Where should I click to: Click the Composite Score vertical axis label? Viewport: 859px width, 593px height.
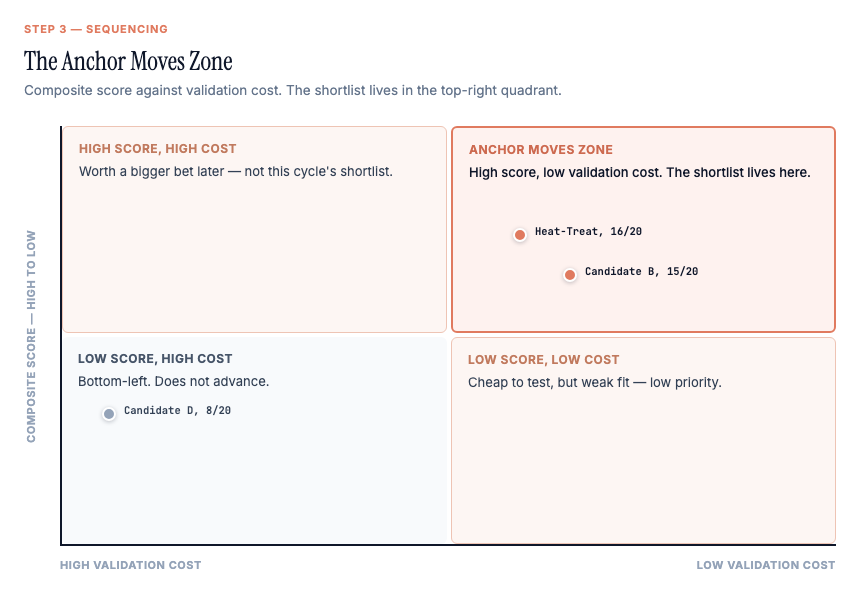tap(31, 336)
